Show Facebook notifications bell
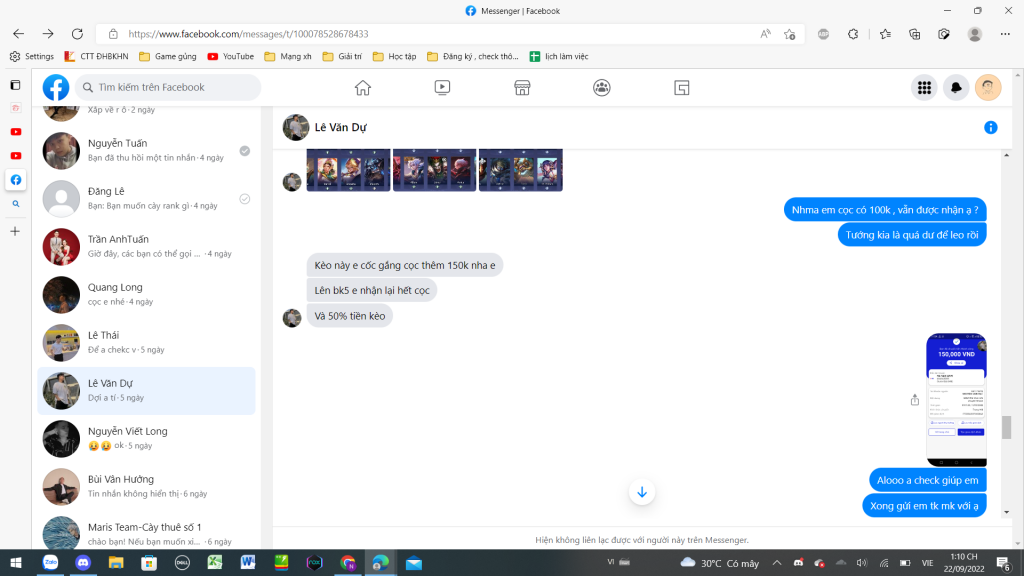This screenshot has width=1024, height=576. pyautogui.click(x=956, y=88)
